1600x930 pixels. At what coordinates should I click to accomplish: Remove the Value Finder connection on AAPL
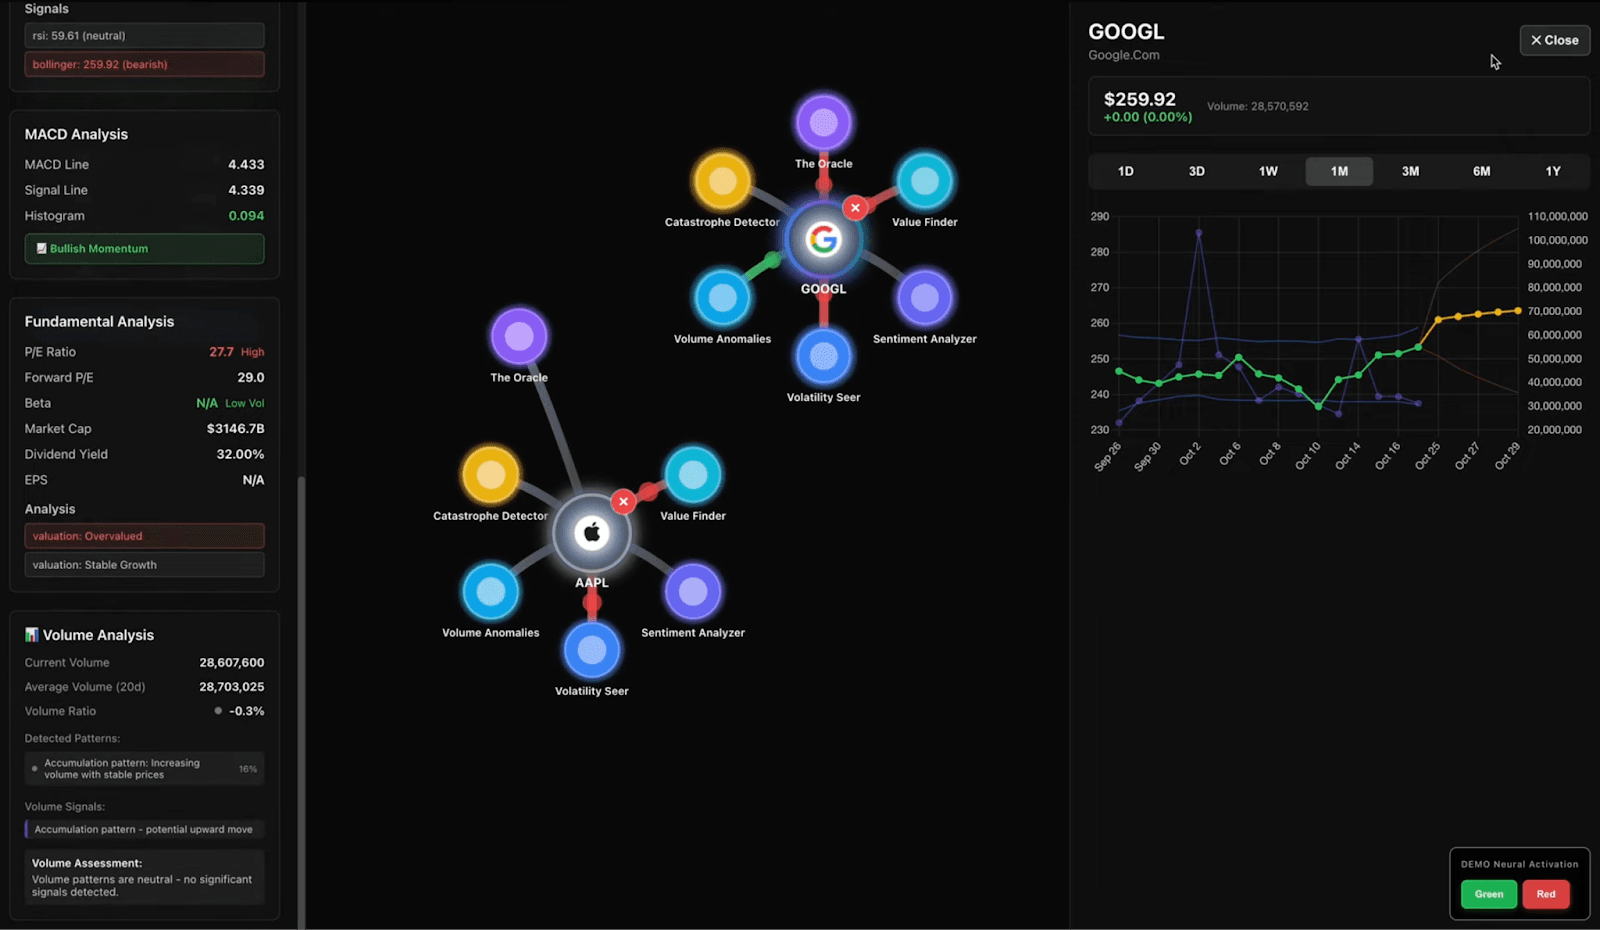click(x=623, y=501)
